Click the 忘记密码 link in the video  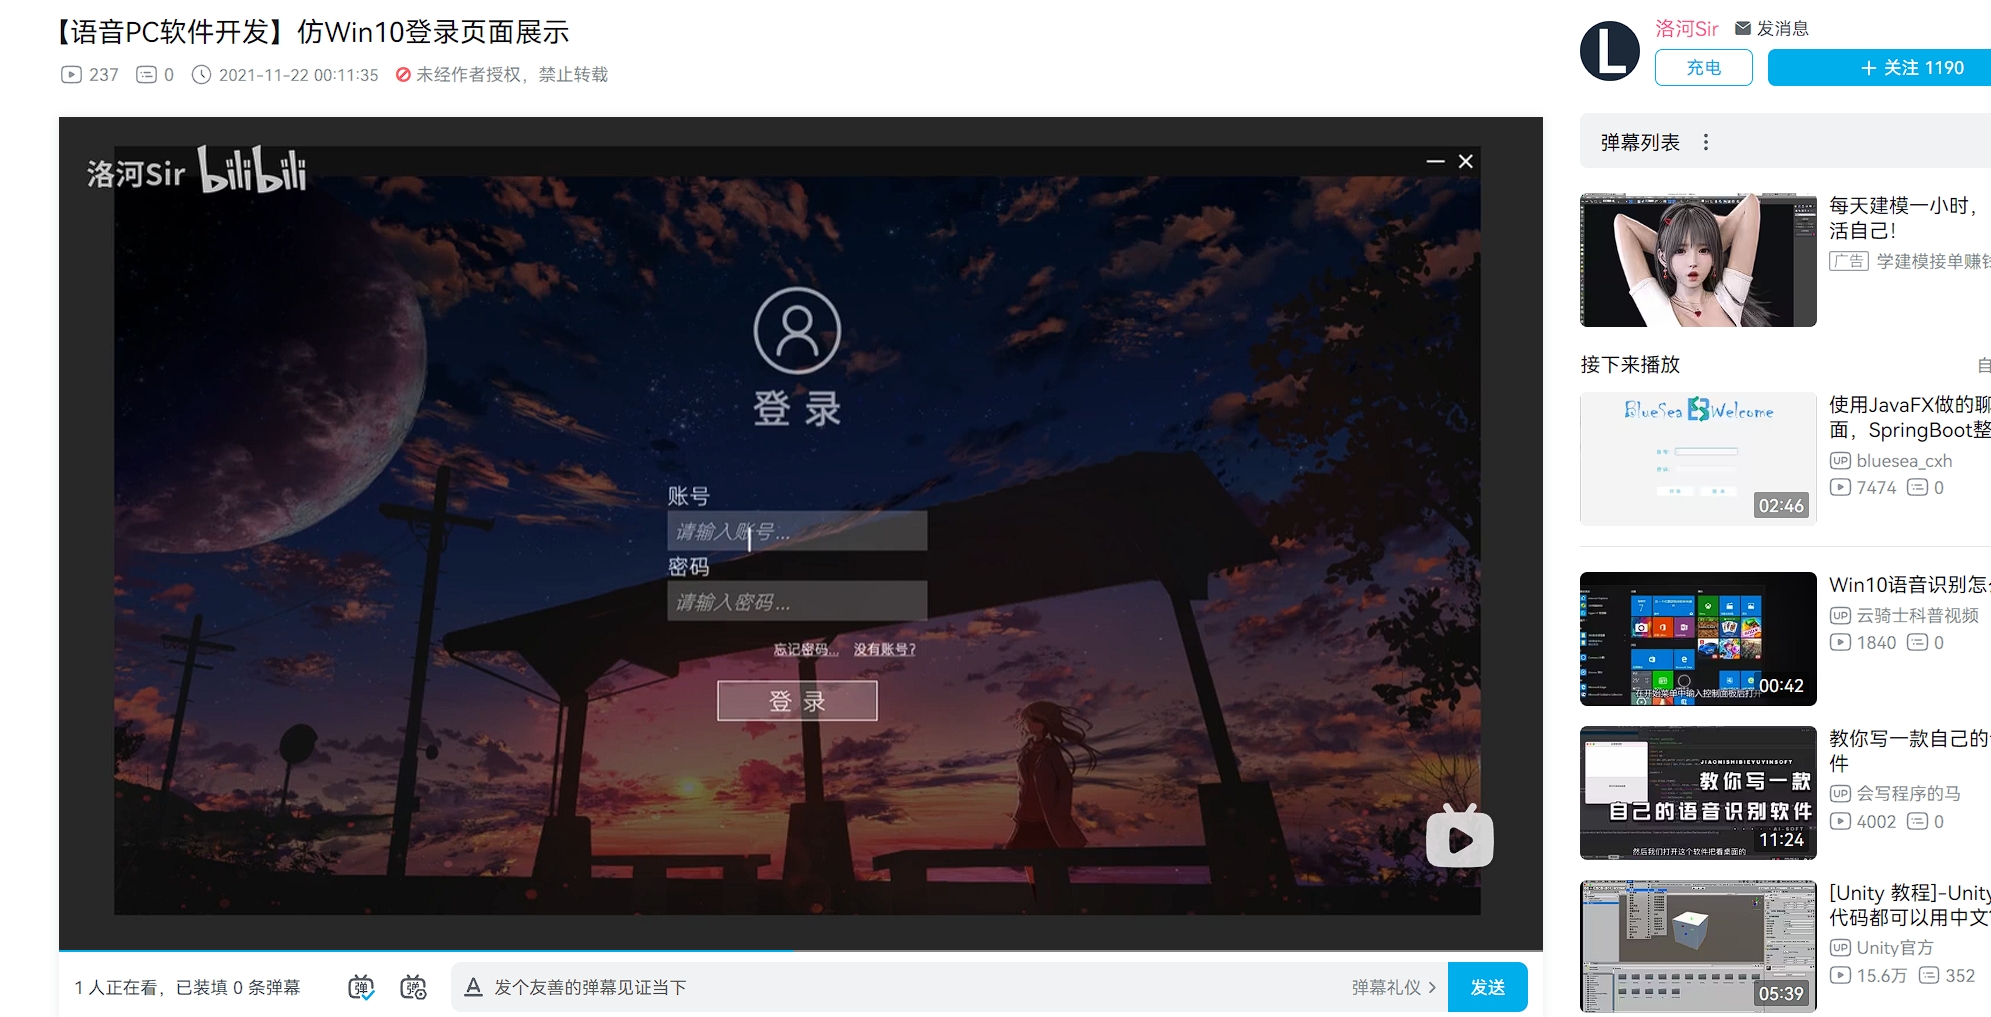pos(805,650)
